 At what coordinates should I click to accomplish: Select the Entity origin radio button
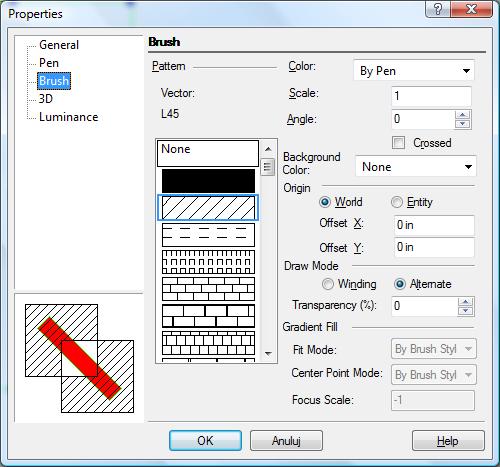(396, 202)
